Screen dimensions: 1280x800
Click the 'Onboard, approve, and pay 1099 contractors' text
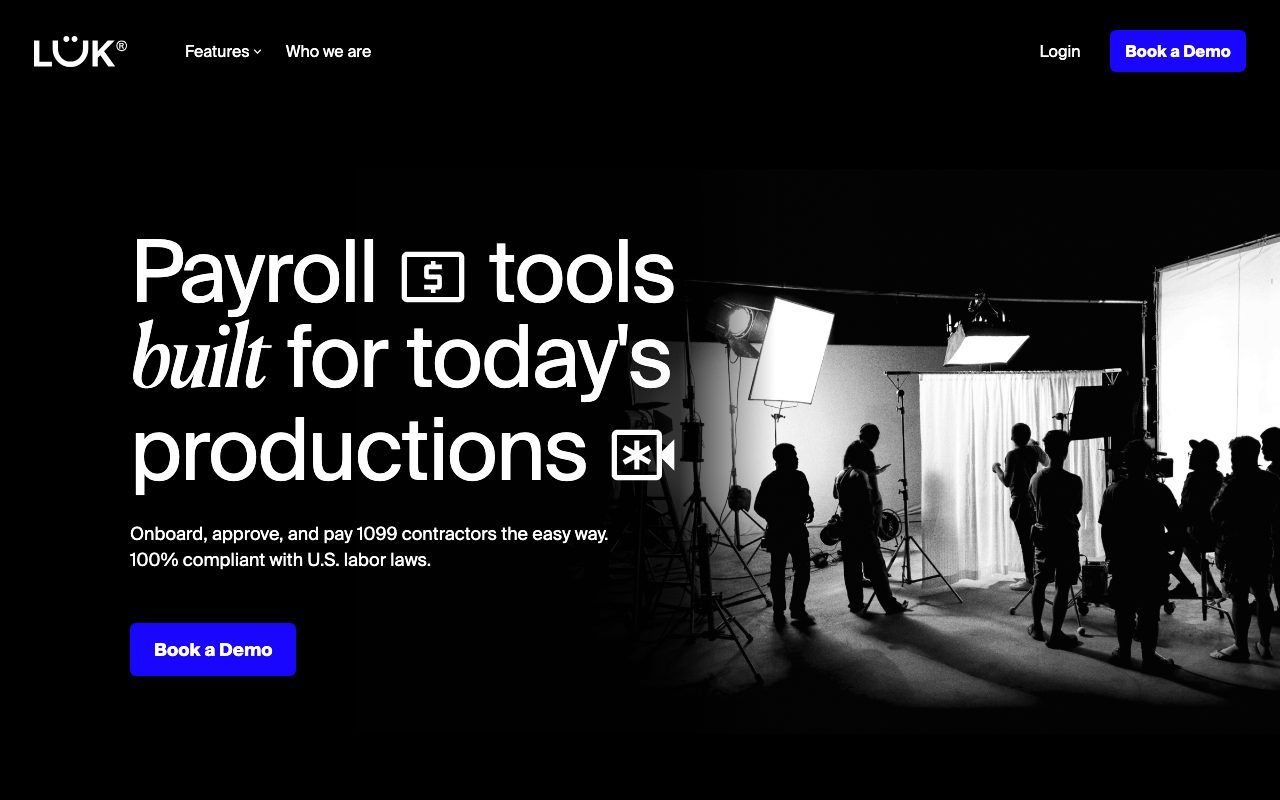click(x=369, y=534)
